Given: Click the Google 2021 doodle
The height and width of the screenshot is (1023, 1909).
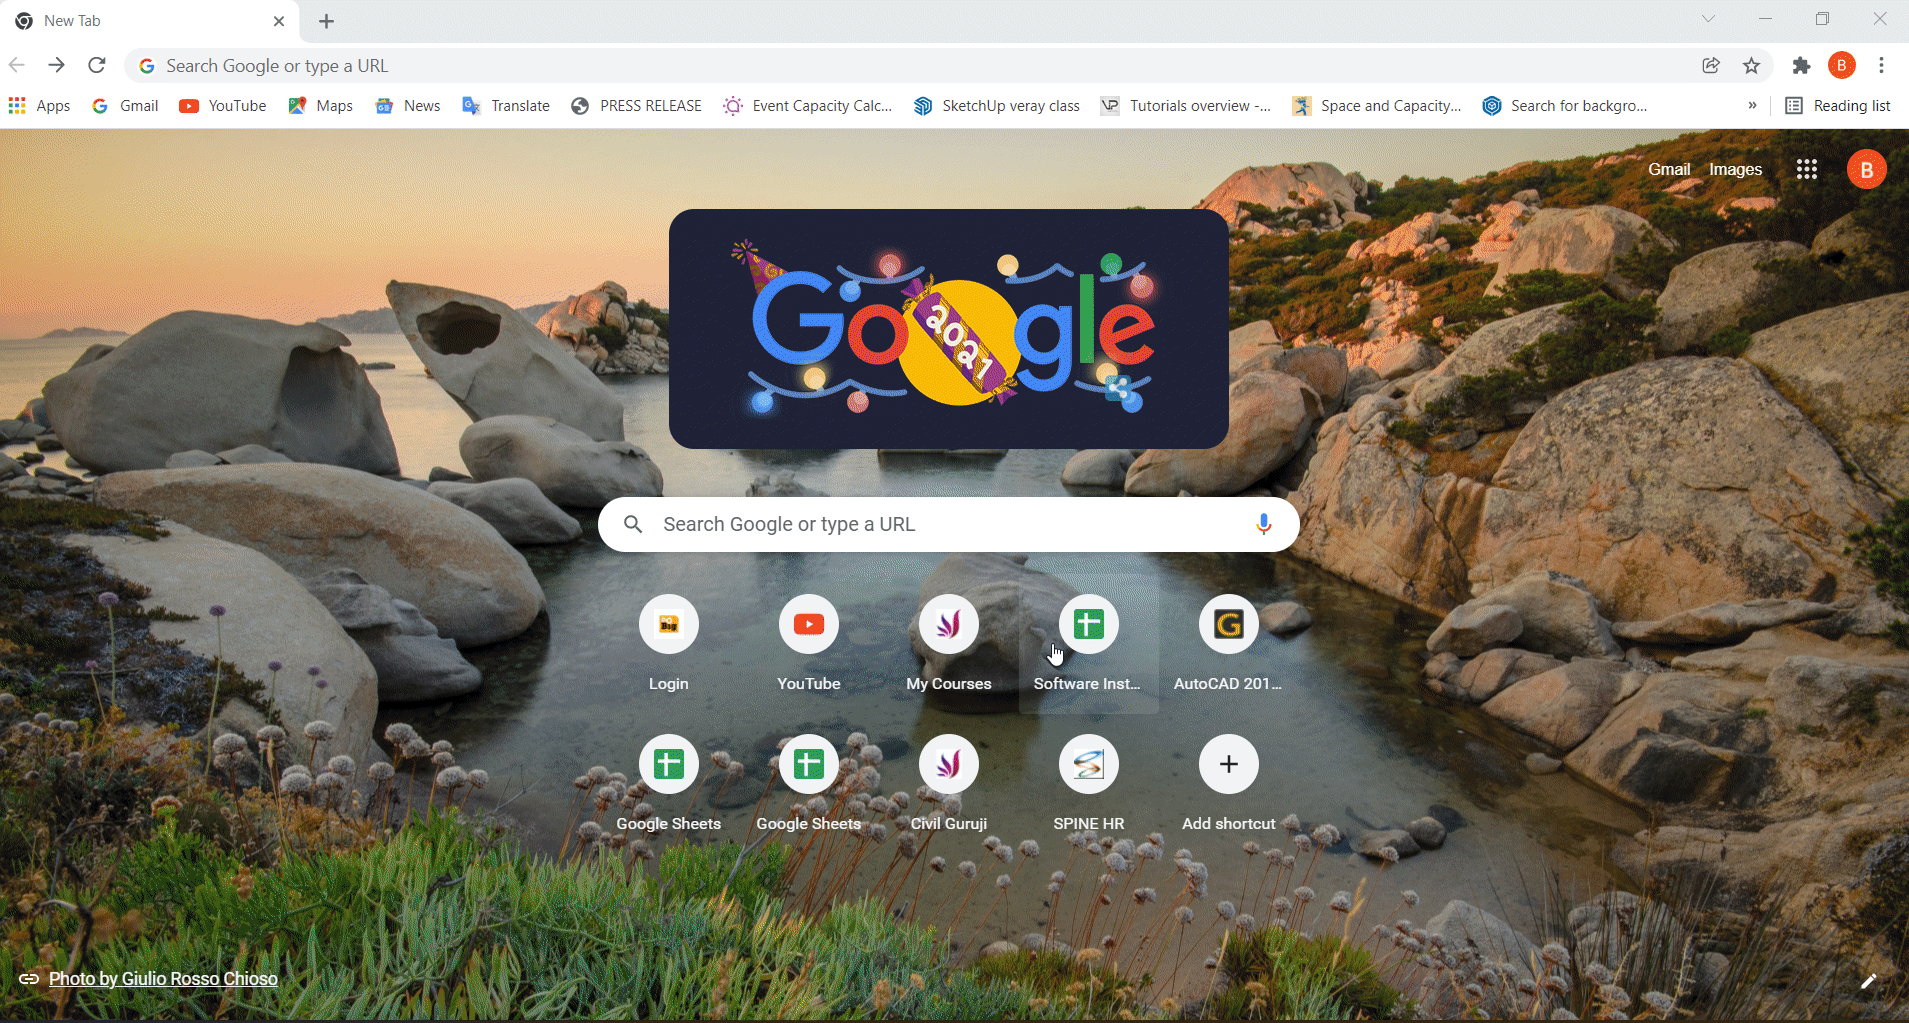Looking at the screenshot, I should [948, 328].
